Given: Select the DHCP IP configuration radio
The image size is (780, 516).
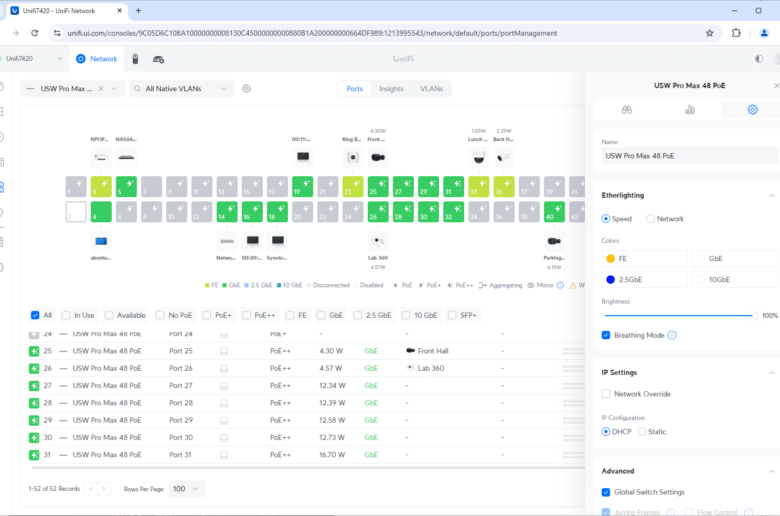Looking at the screenshot, I should point(605,431).
